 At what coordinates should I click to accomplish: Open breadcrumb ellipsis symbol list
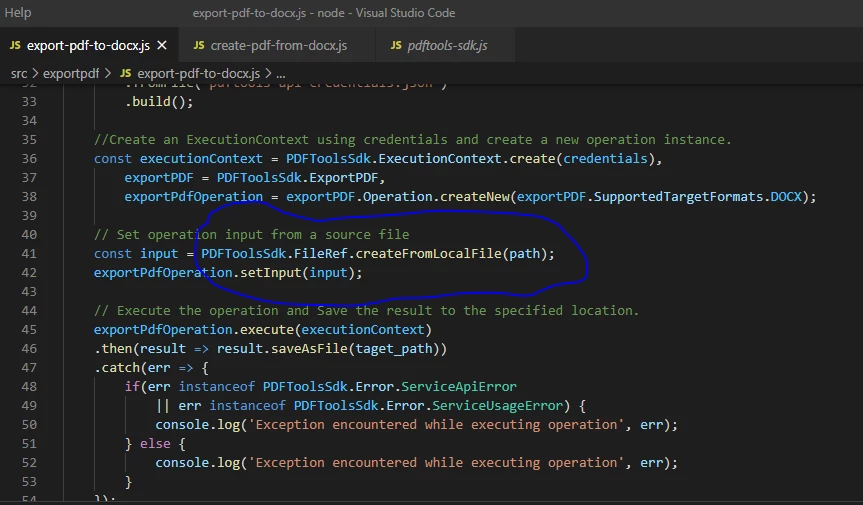(281, 74)
